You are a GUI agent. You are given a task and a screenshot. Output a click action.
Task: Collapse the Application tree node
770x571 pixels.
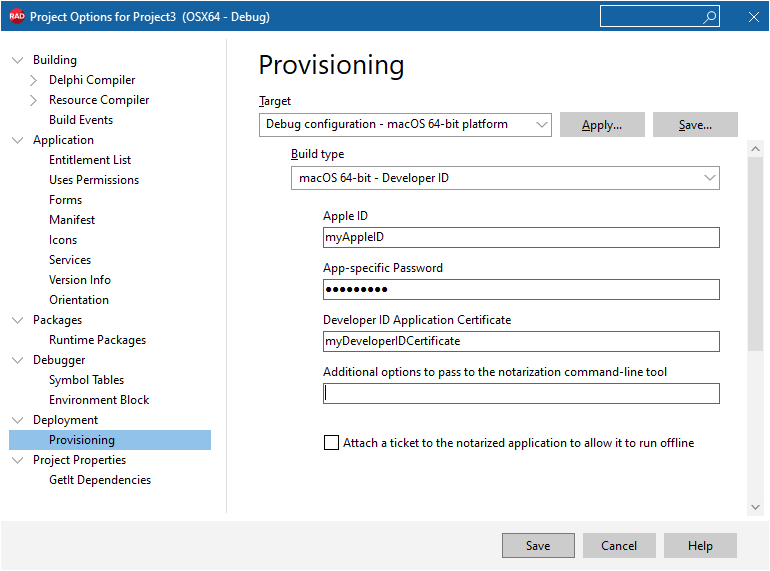(18, 140)
